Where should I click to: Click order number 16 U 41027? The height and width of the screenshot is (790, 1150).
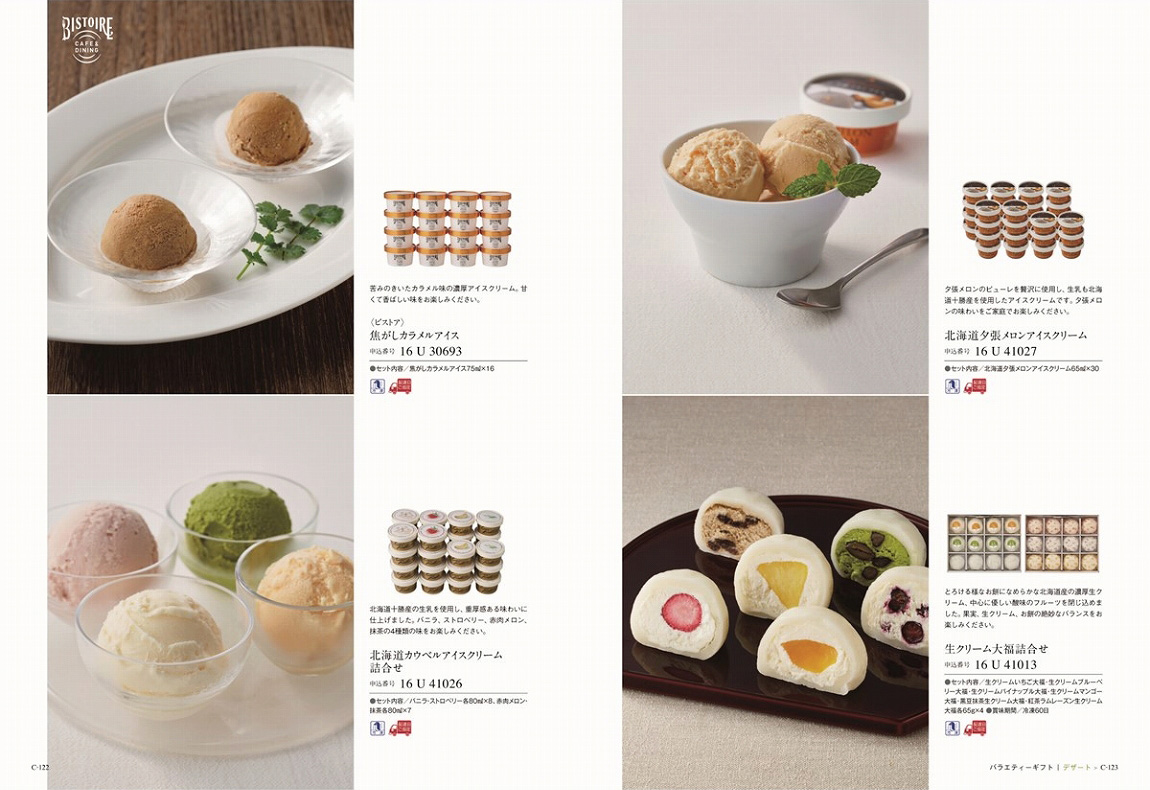(x=1006, y=351)
